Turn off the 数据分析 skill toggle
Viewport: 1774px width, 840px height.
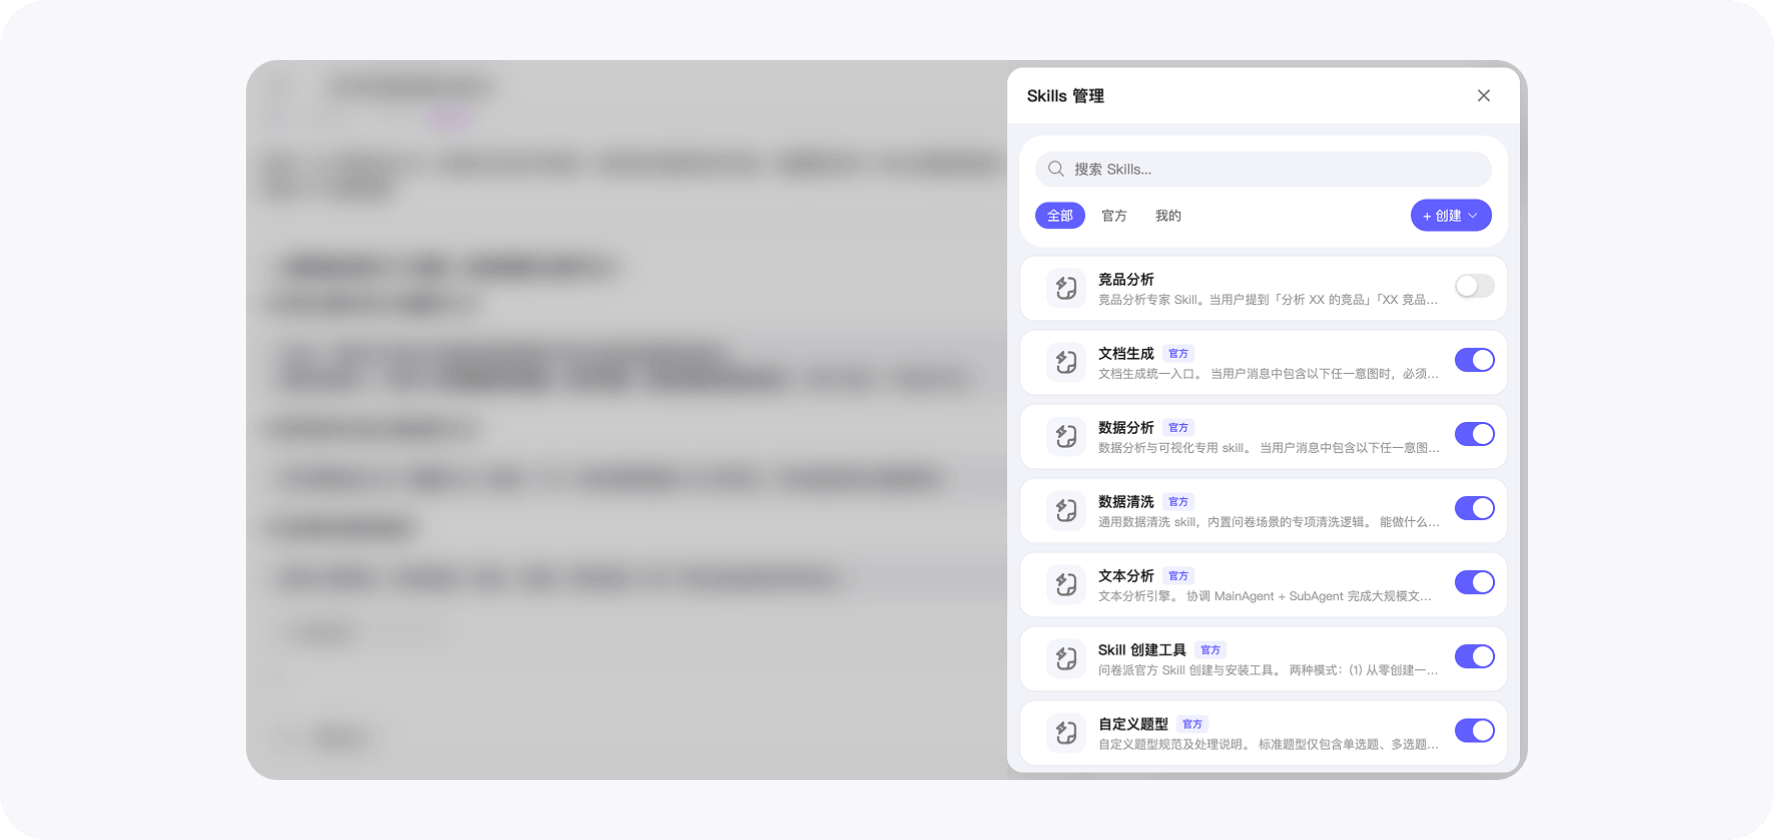pos(1474,434)
